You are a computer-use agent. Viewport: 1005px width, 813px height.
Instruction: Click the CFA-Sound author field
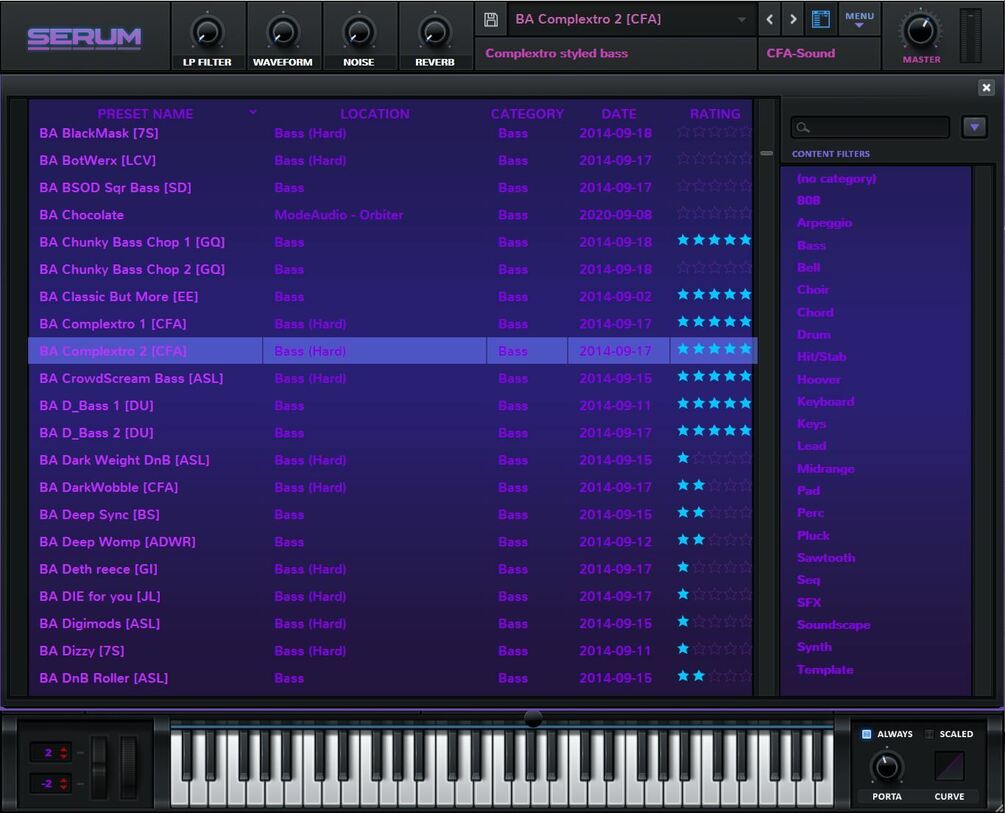[x=818, y=53]
